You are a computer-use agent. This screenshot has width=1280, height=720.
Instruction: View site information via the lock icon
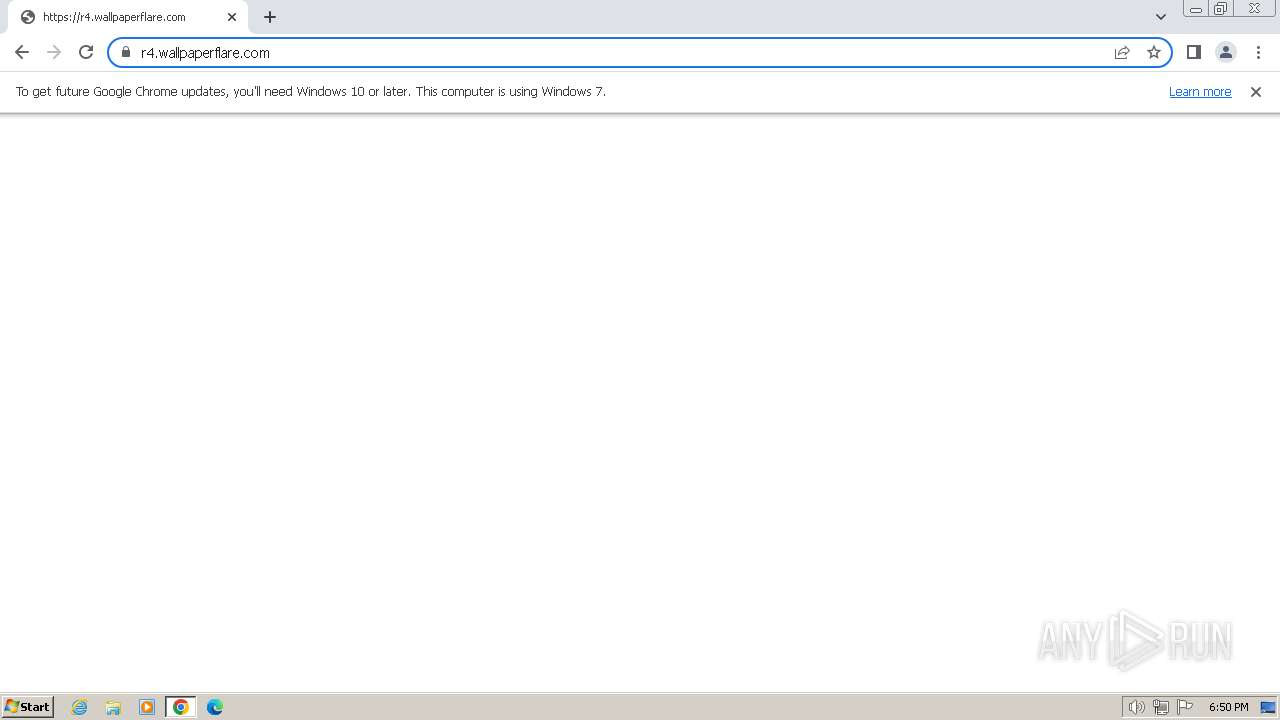pyautogui.click(x=126, y=52)
